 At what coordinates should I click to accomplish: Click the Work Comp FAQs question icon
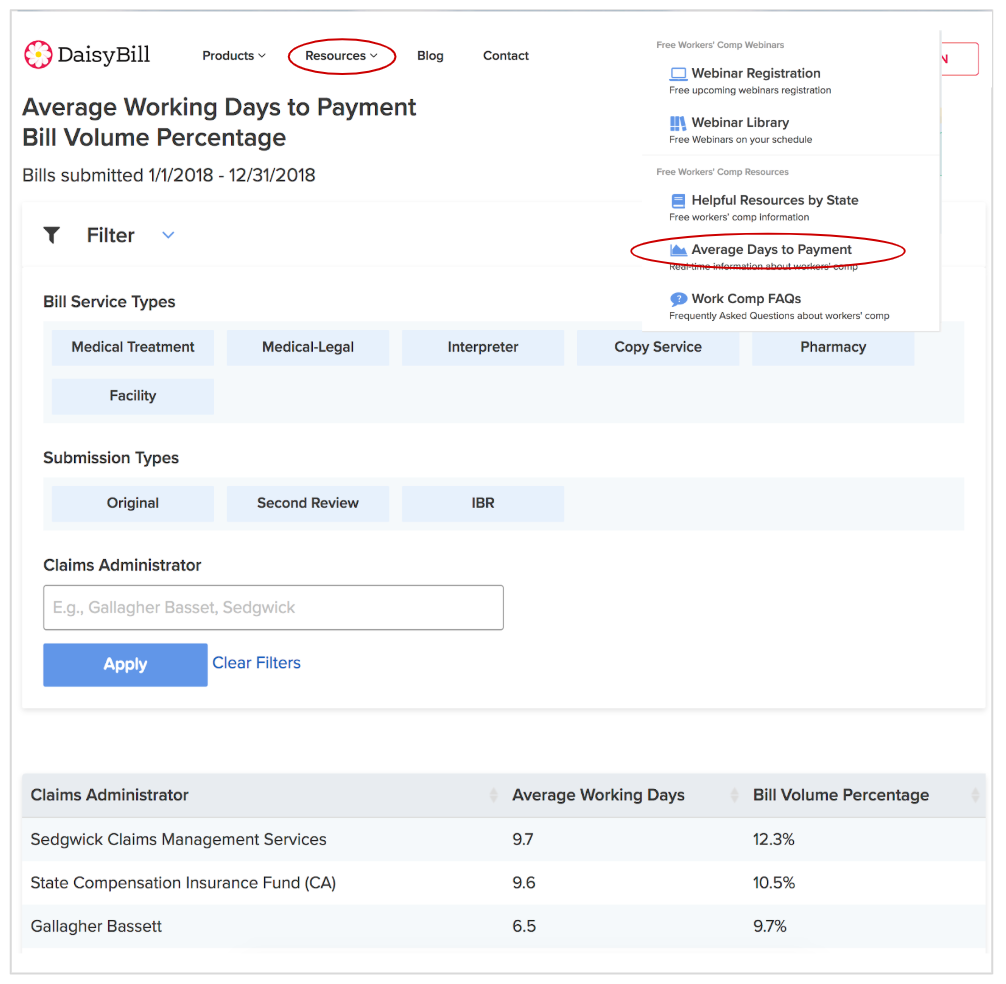(678, 299)
